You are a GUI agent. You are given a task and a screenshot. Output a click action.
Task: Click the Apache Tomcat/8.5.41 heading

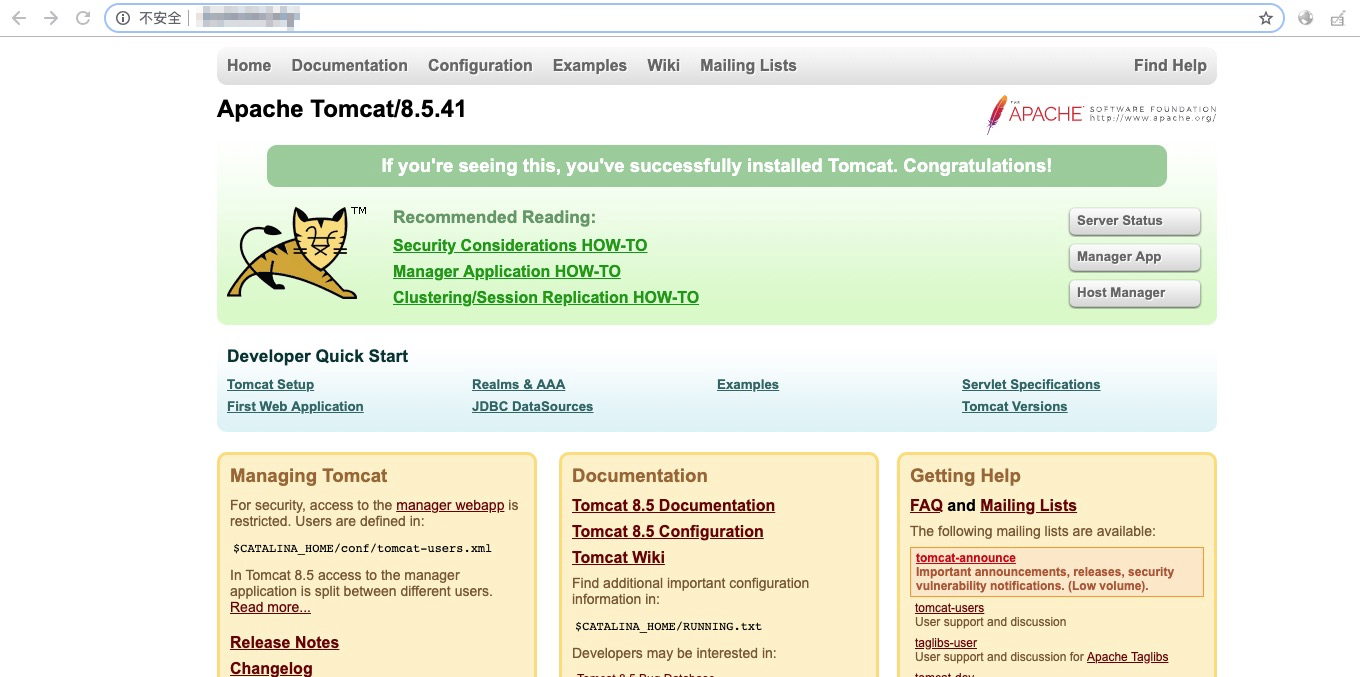tap(342, 109)
